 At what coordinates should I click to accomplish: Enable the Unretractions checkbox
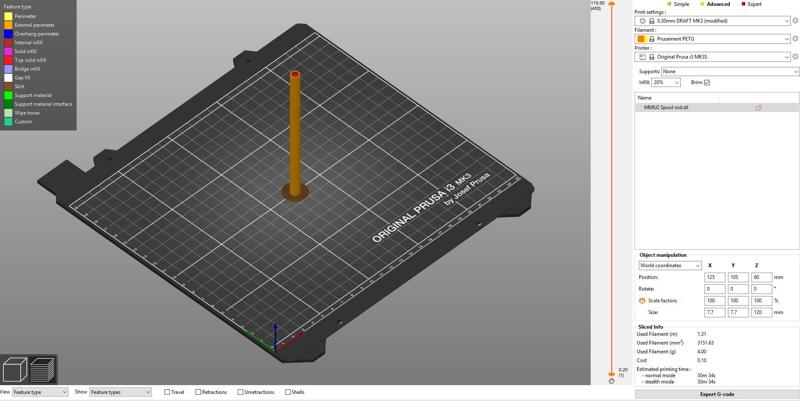[x=240, y=392]
